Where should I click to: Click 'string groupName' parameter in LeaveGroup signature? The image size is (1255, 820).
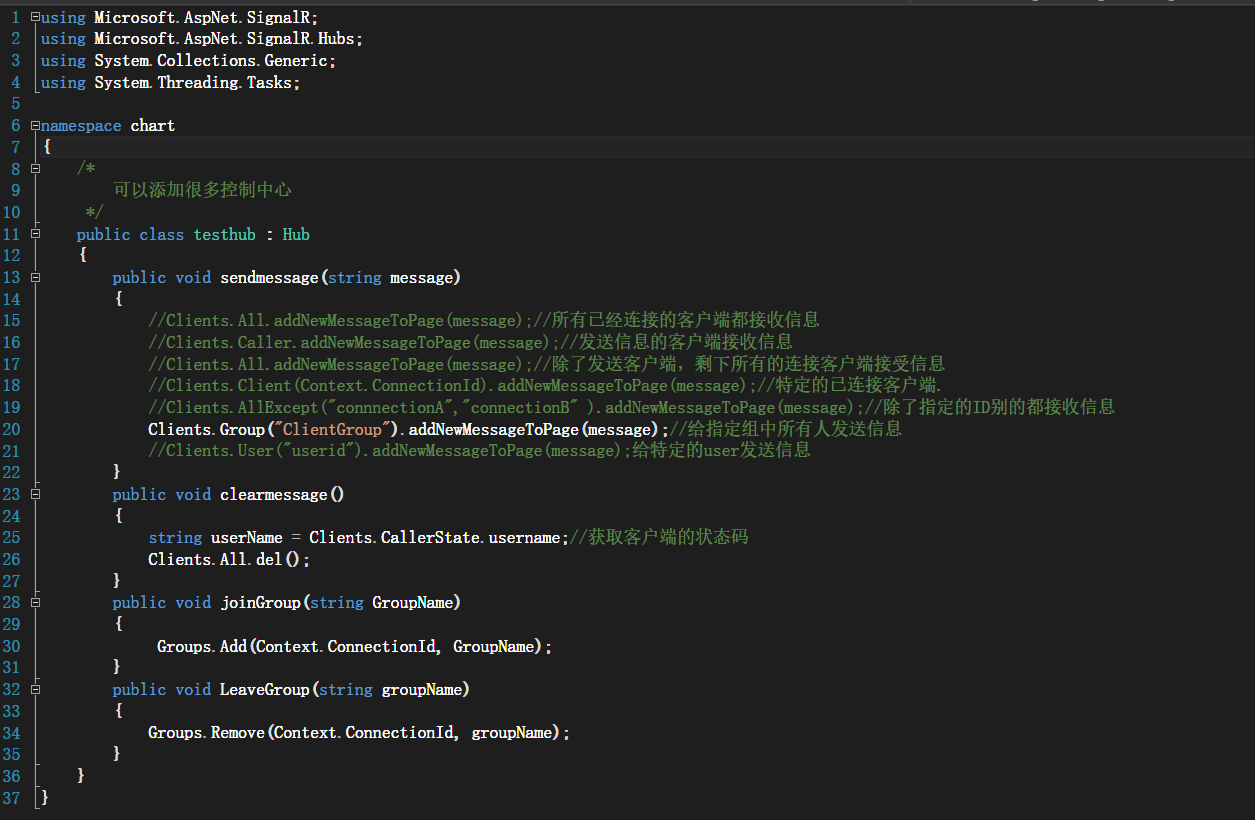click(390, 690)
